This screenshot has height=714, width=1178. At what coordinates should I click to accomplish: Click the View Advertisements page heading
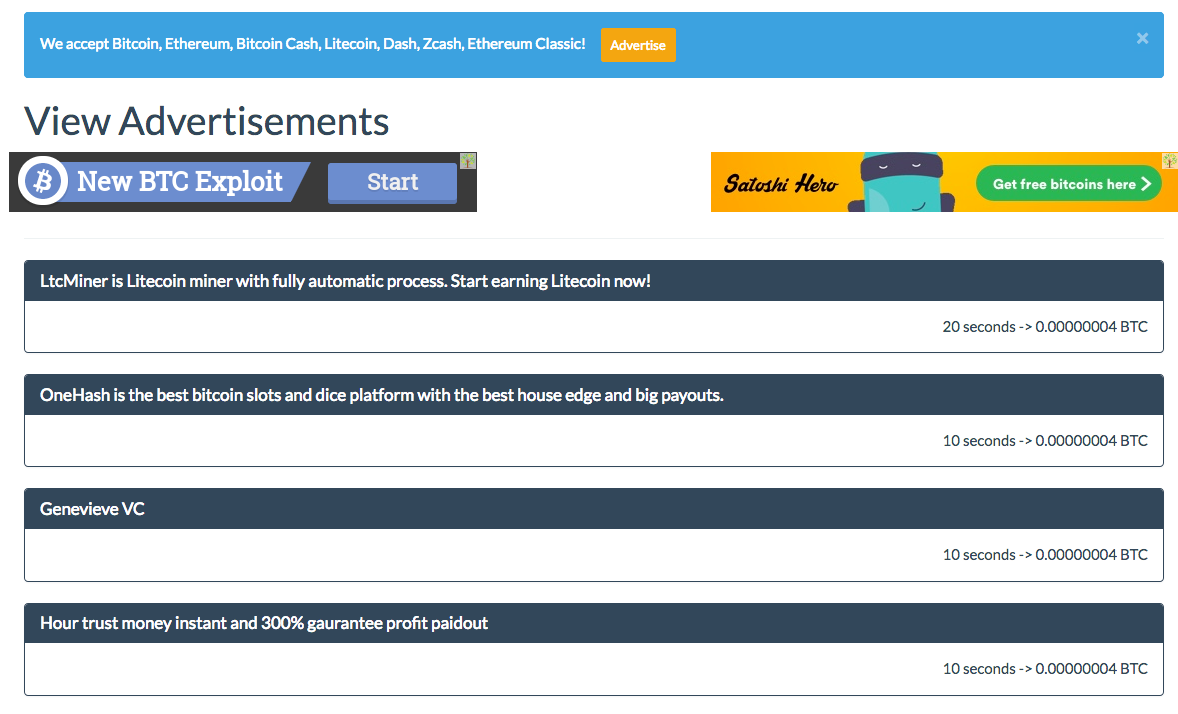(207, 121)
